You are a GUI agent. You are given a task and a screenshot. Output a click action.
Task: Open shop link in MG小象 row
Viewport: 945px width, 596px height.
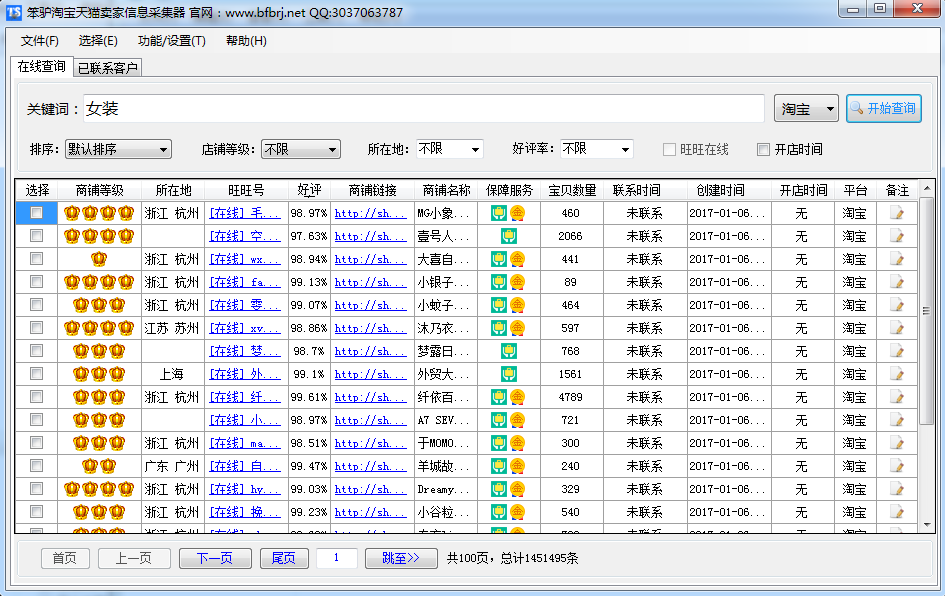370,213
